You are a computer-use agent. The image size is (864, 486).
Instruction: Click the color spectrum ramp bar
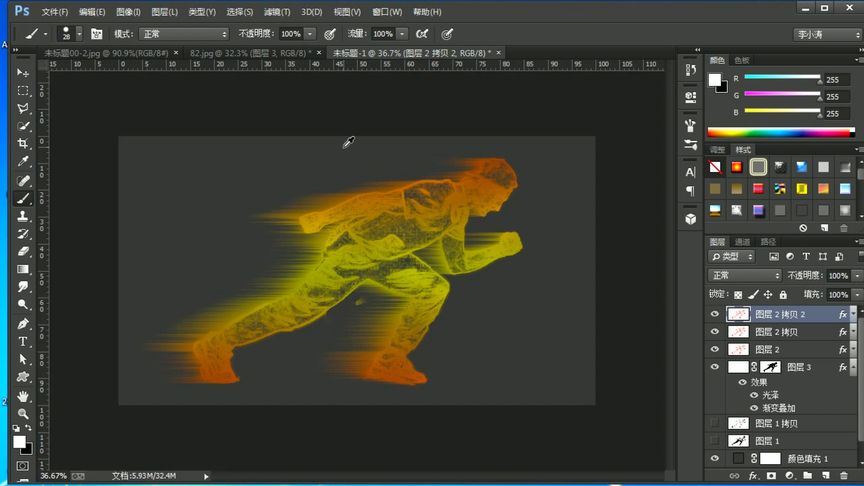click(x=780, y=132)
